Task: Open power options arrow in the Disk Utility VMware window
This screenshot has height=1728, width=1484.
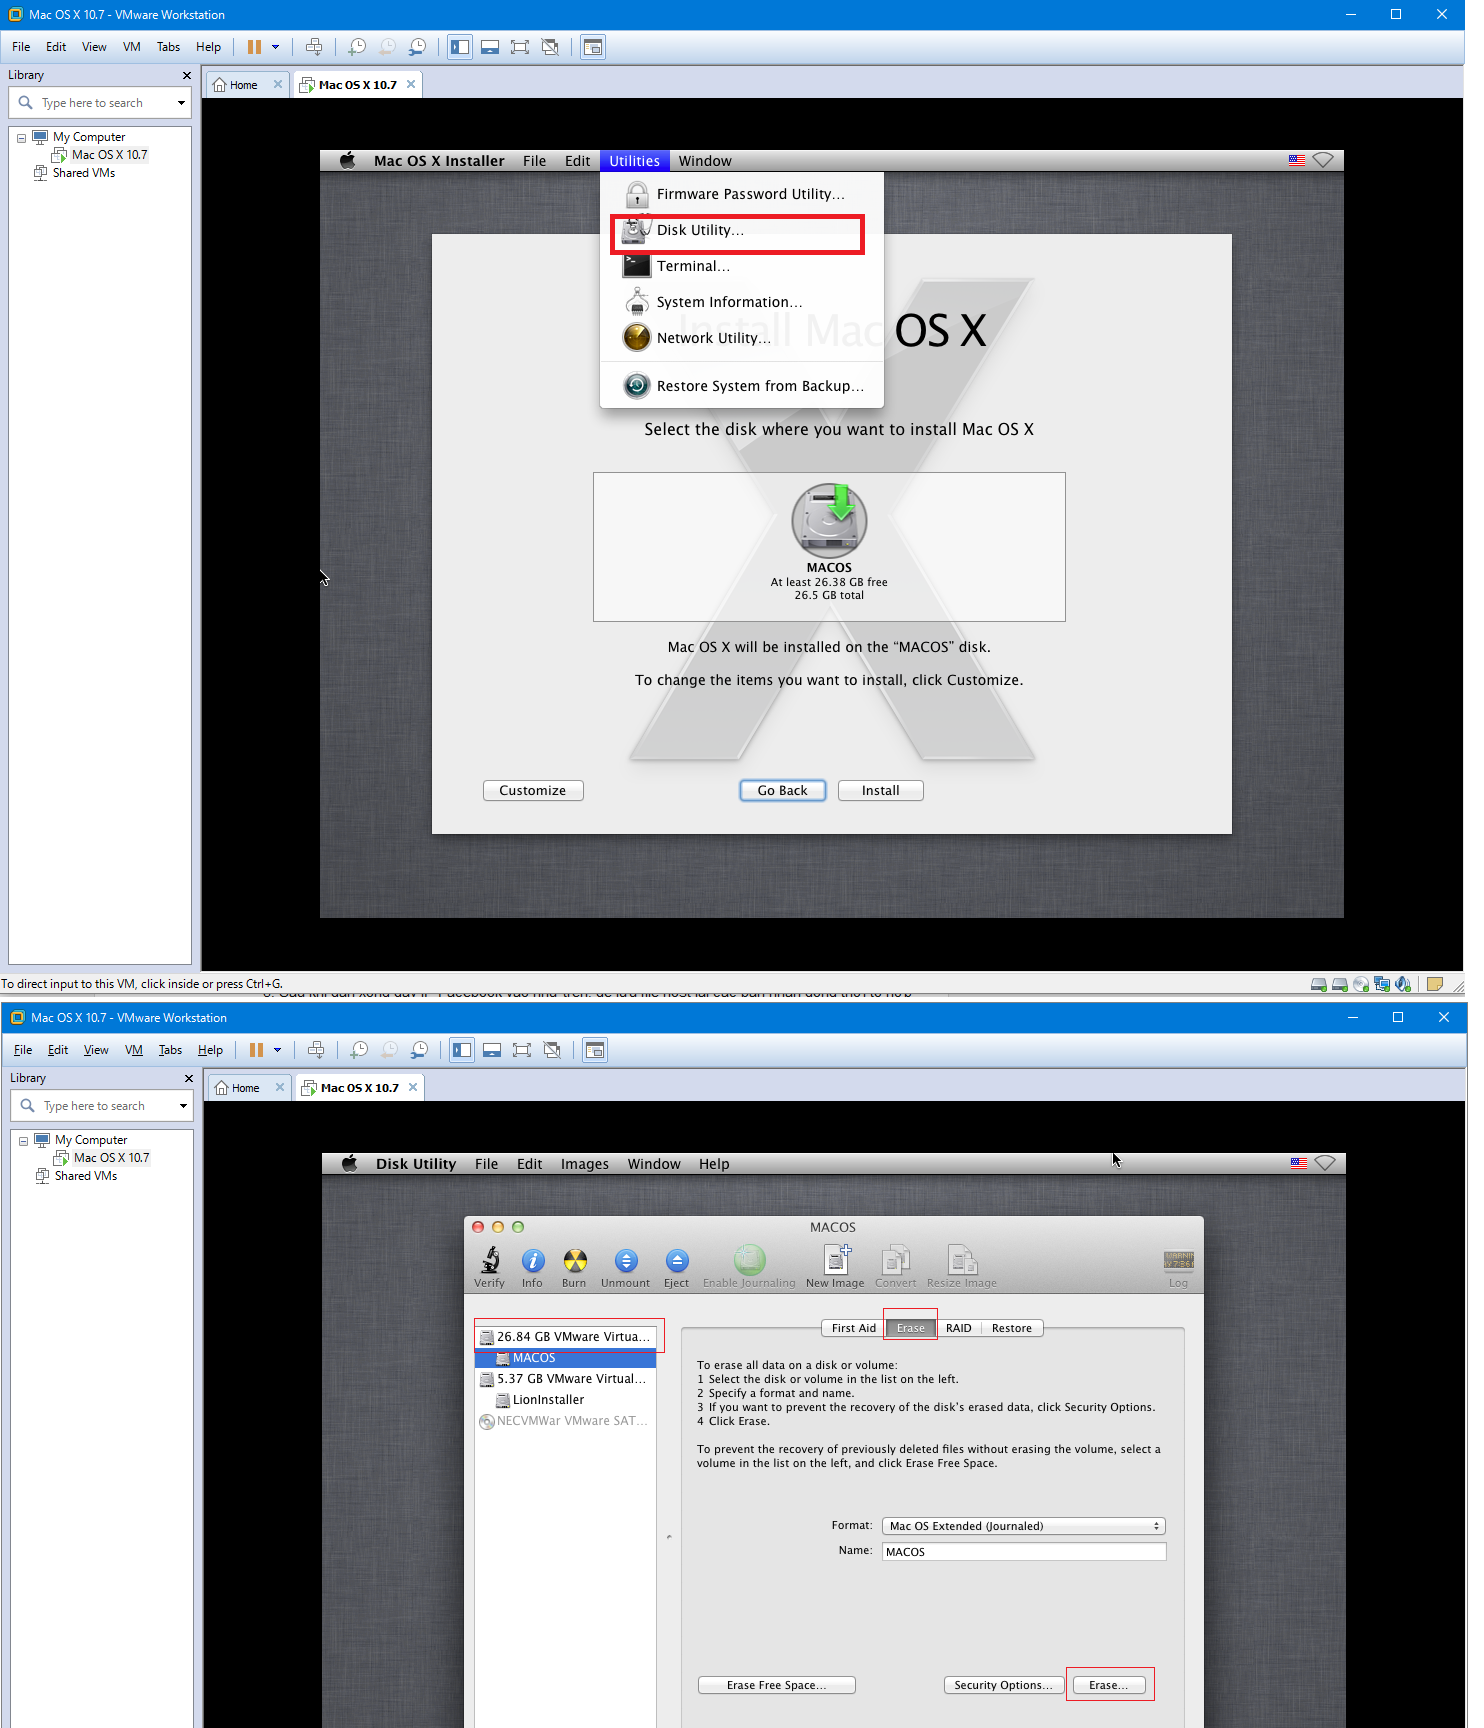Action: [278, 1050]
